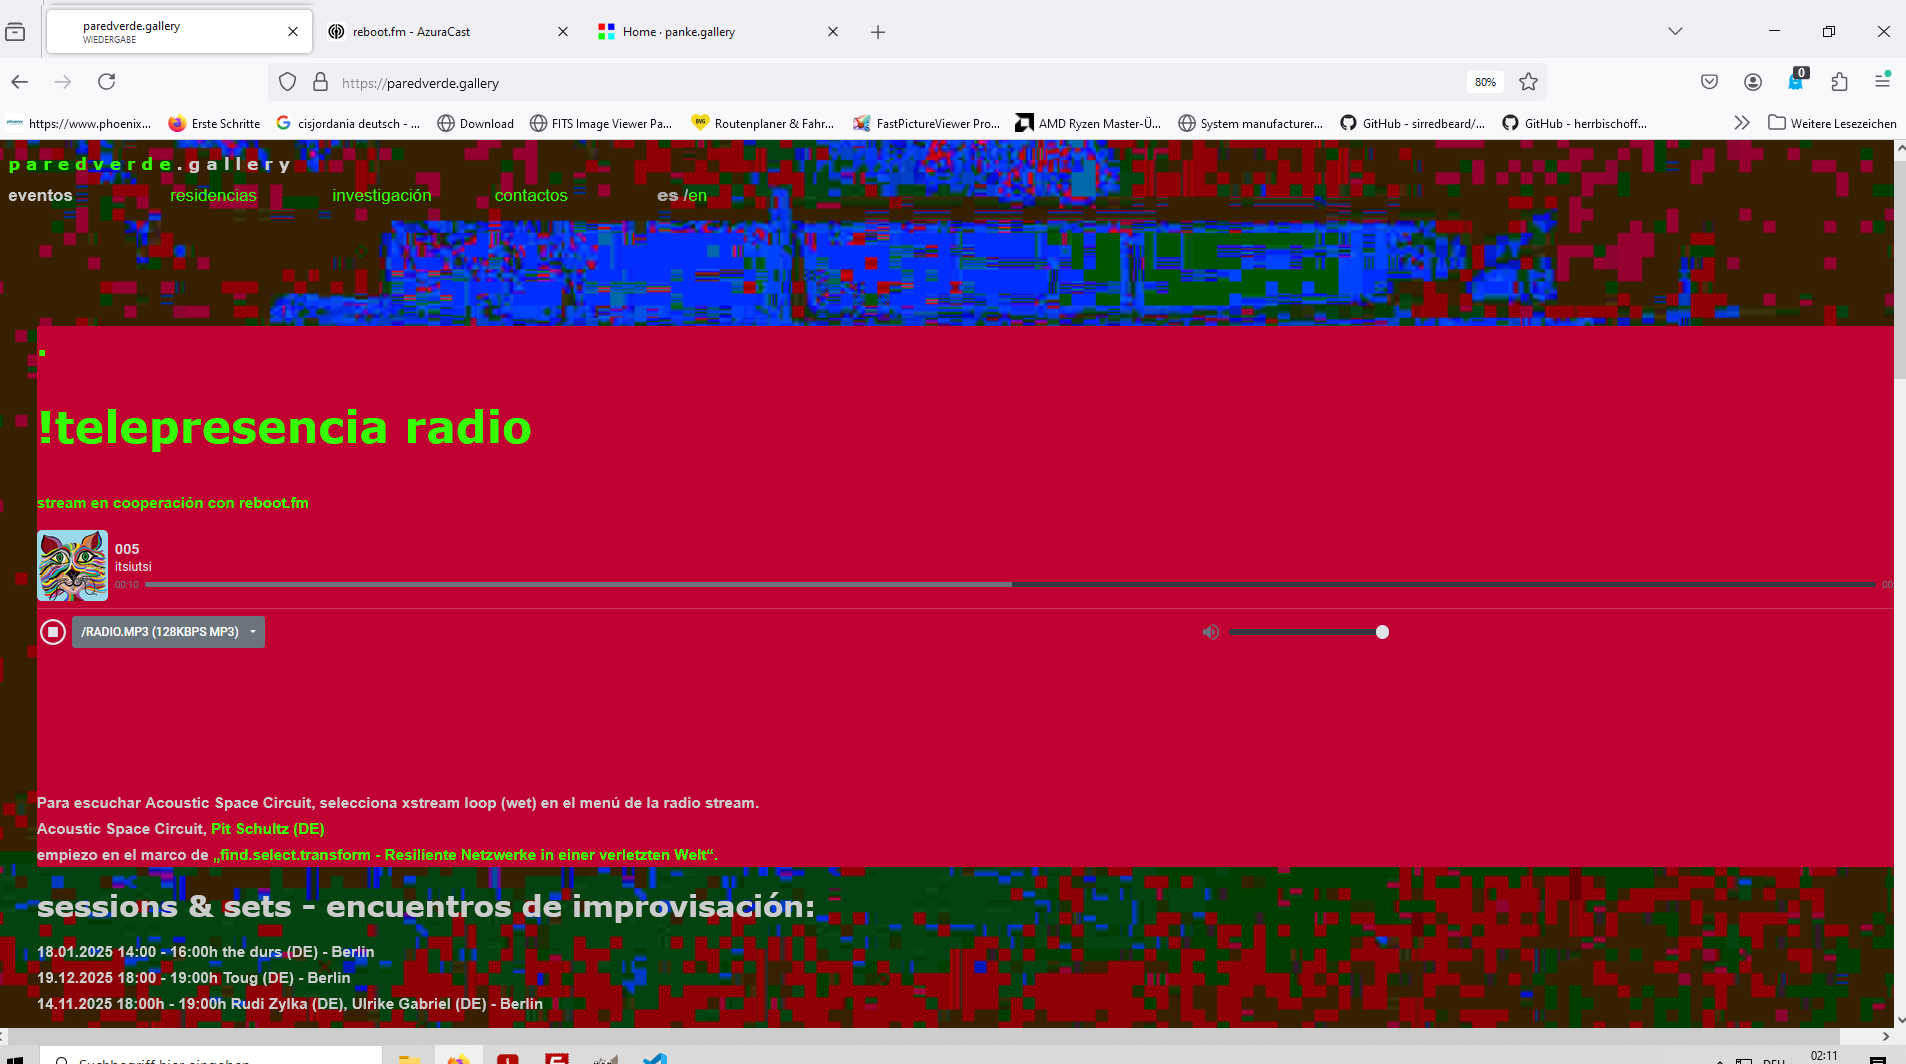This screenshot has width=1906, height=1064.
Task: Open the list all tabs dropdown
Action: pos(1675,32)
